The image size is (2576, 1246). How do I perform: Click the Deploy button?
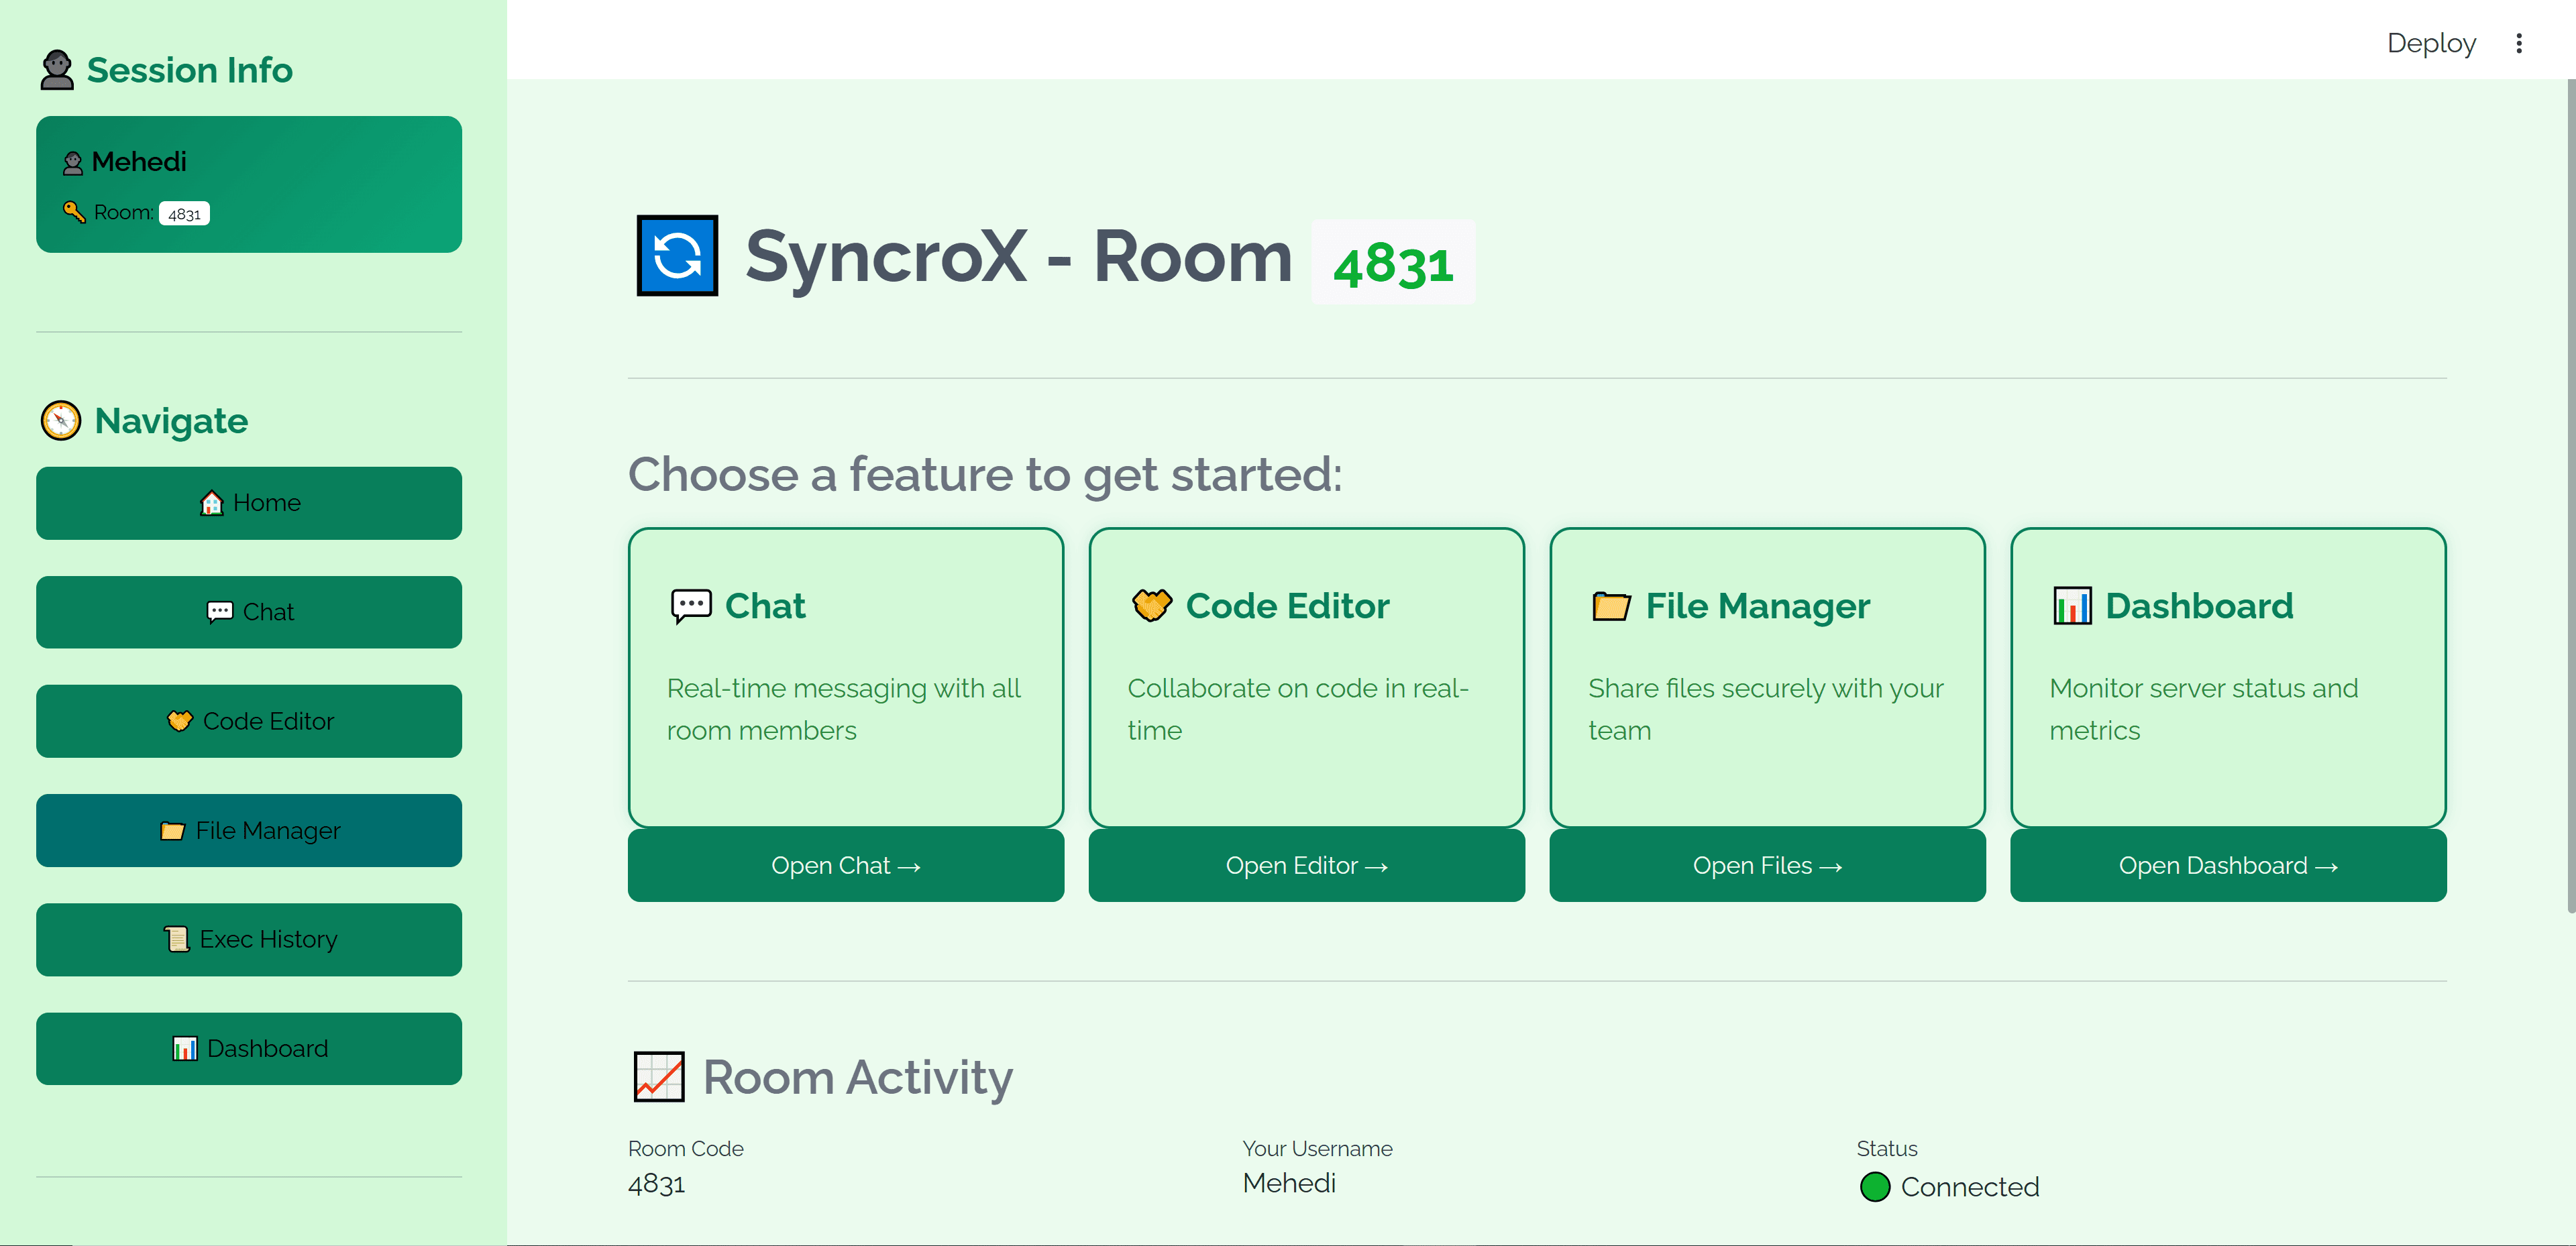coord(2431,43)
